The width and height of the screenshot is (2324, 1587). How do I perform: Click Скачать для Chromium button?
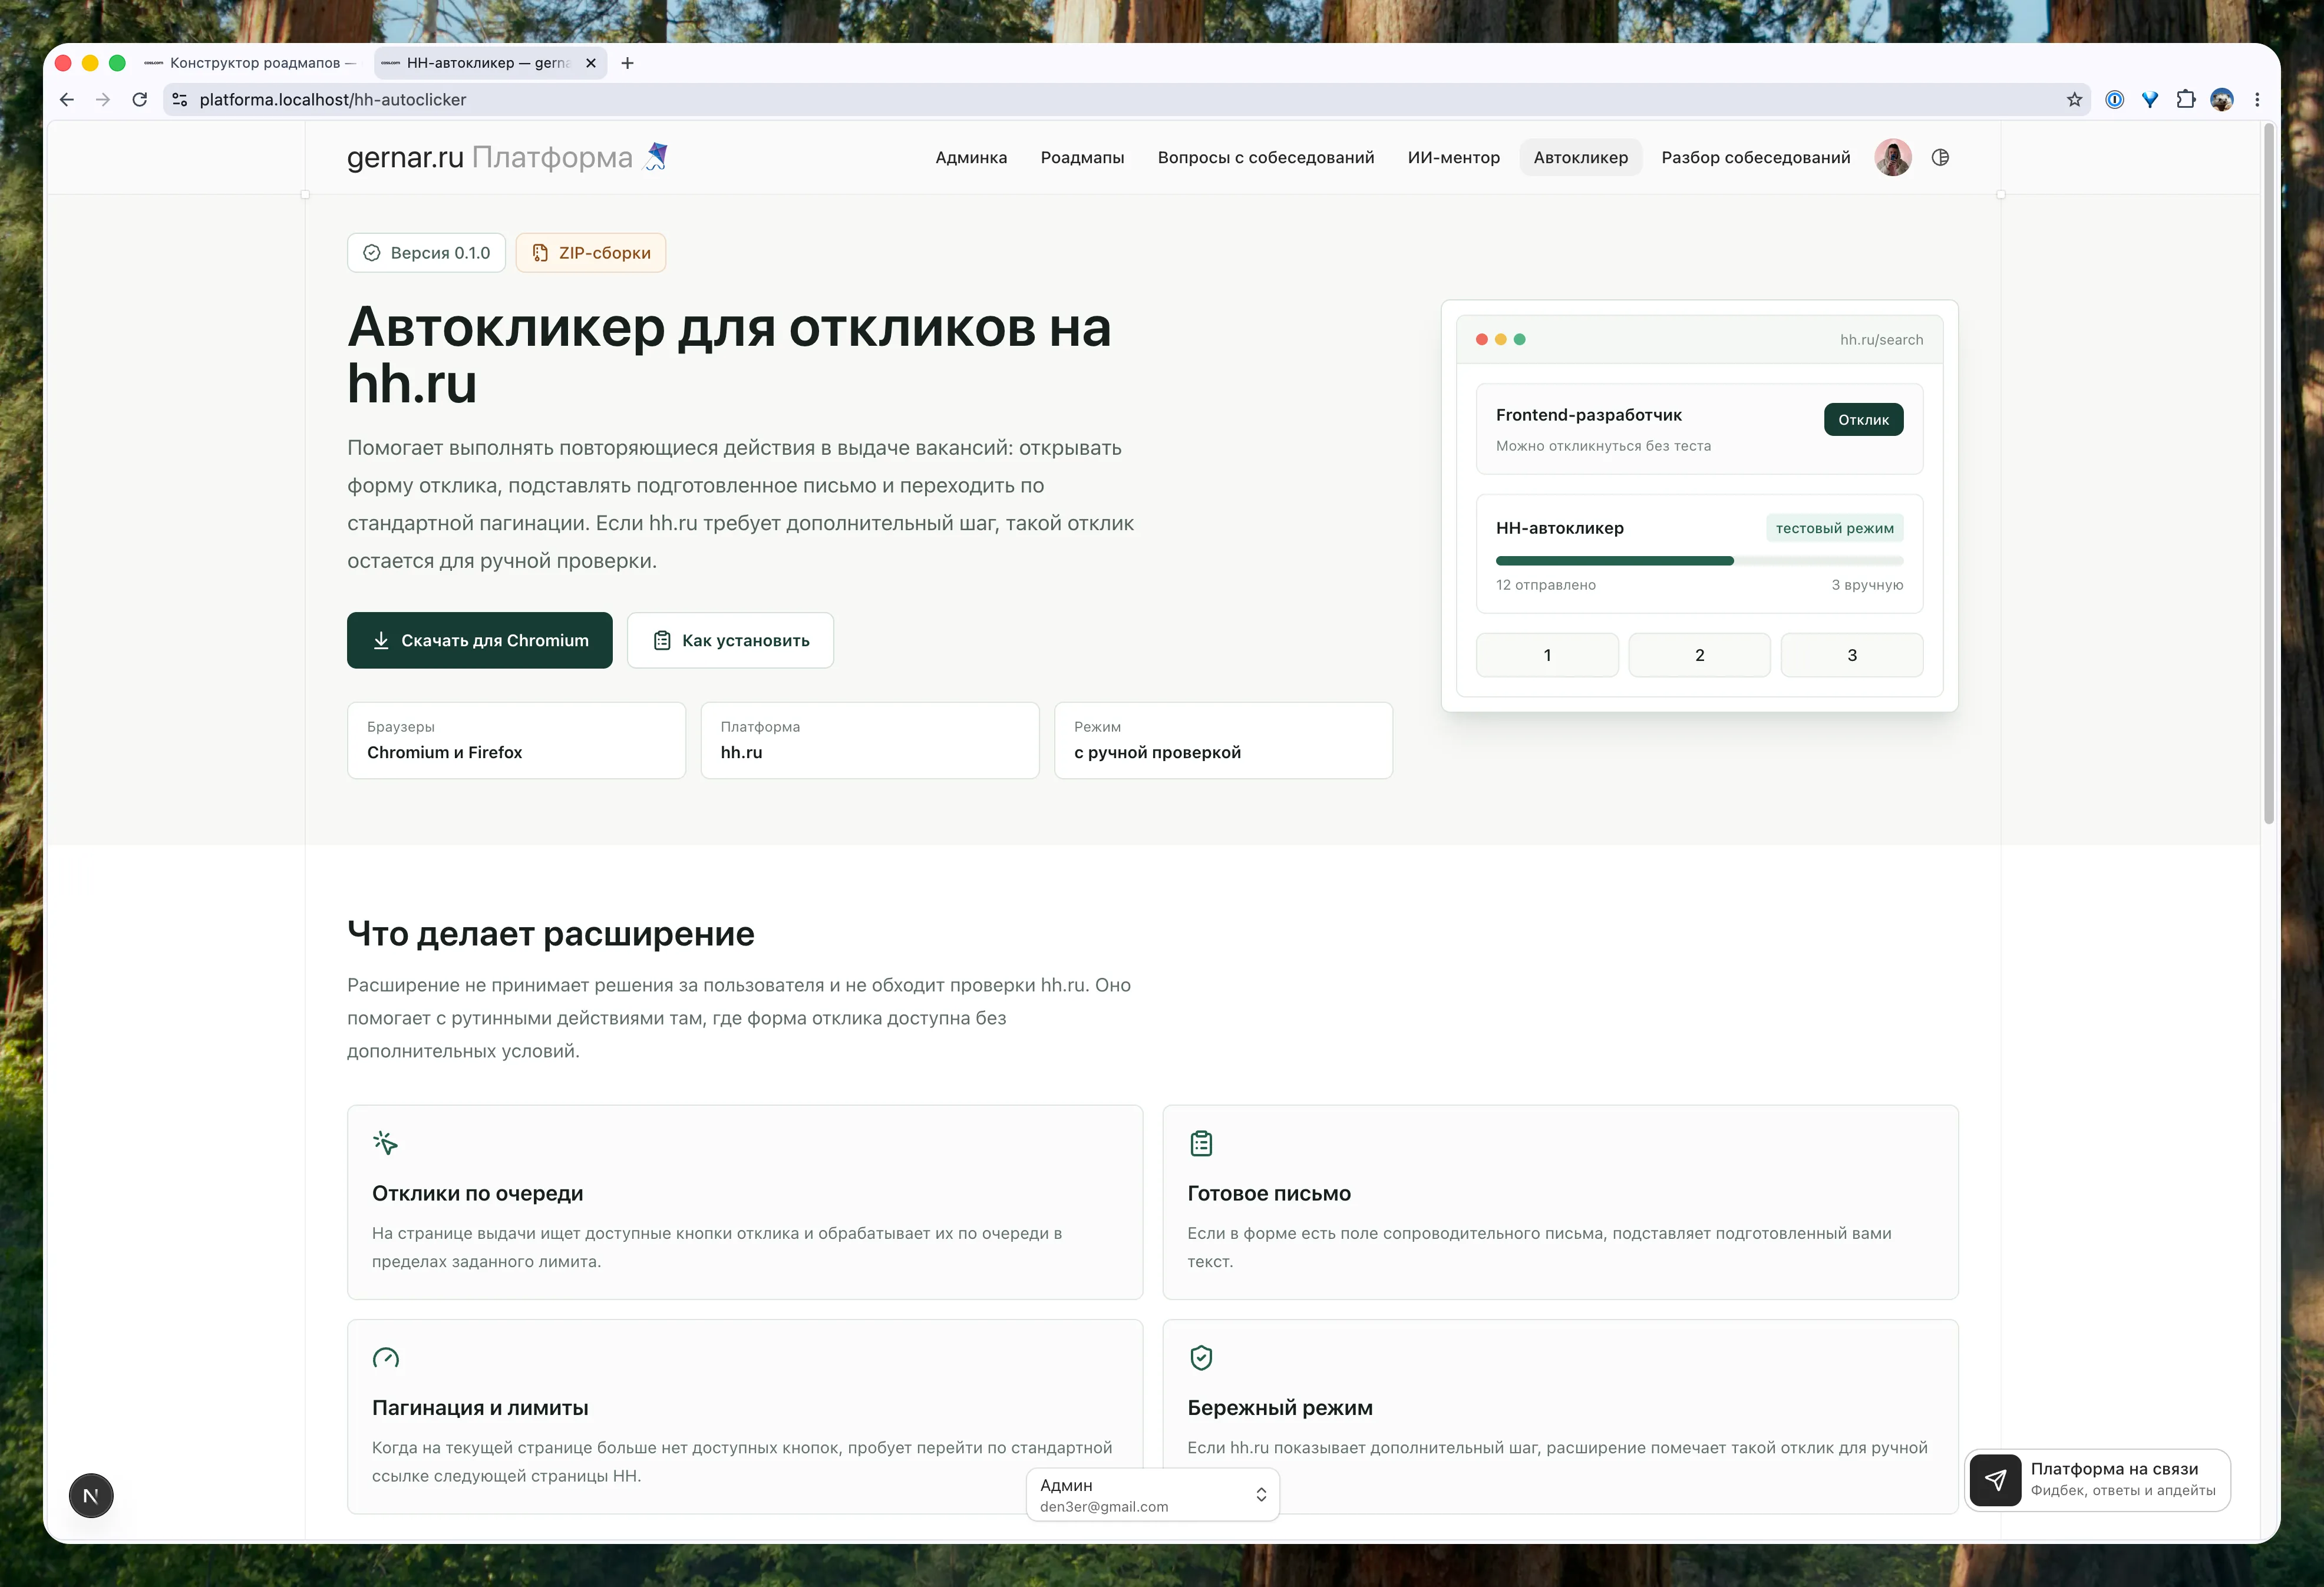(x=479, y=640)
